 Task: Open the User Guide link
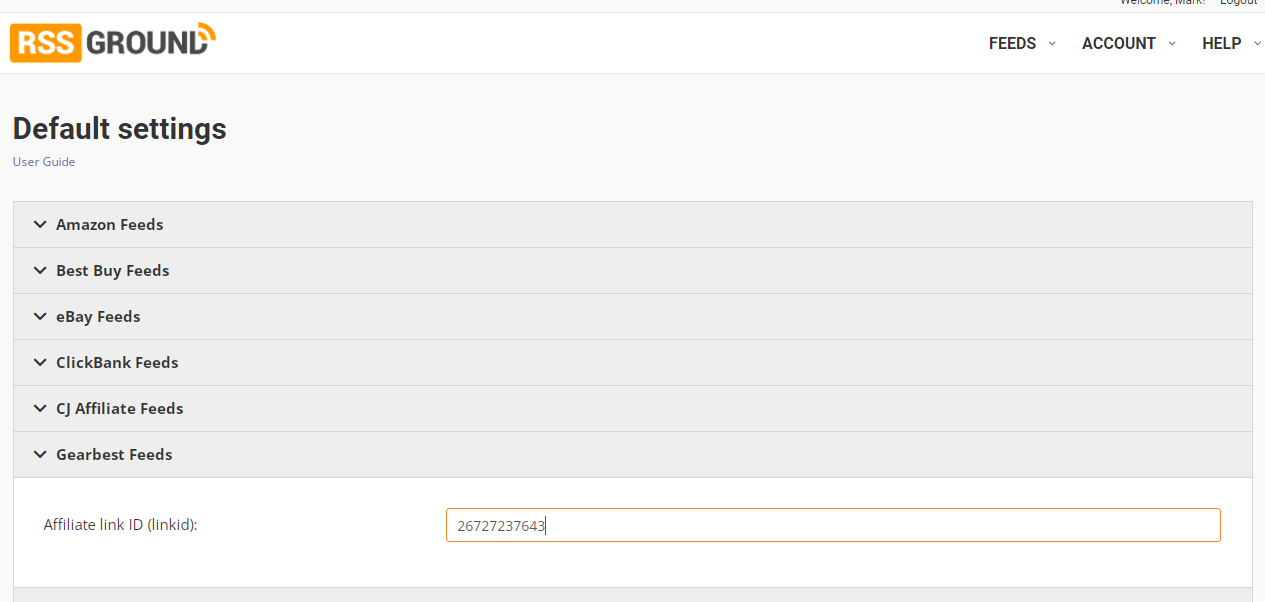(44, 162)
